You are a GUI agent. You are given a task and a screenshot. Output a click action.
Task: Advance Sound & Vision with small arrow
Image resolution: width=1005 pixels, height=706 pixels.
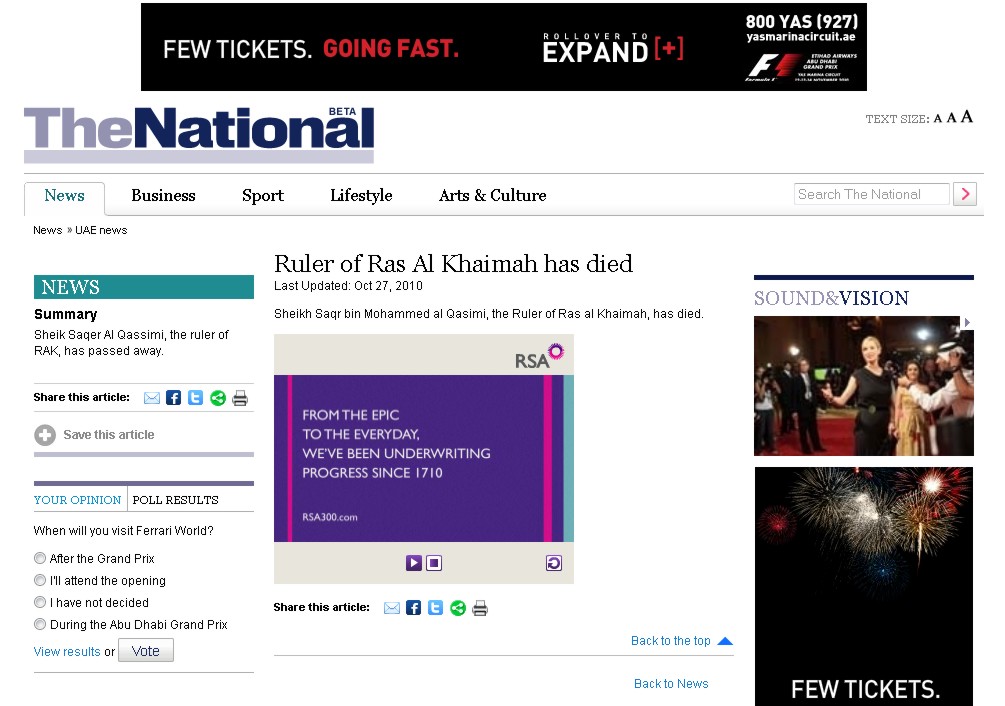[x=967, y=322]
